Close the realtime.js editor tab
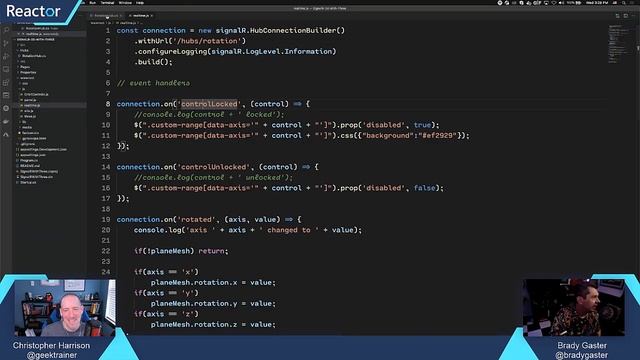Screen dimensions: 640x360 pos(152,16)
